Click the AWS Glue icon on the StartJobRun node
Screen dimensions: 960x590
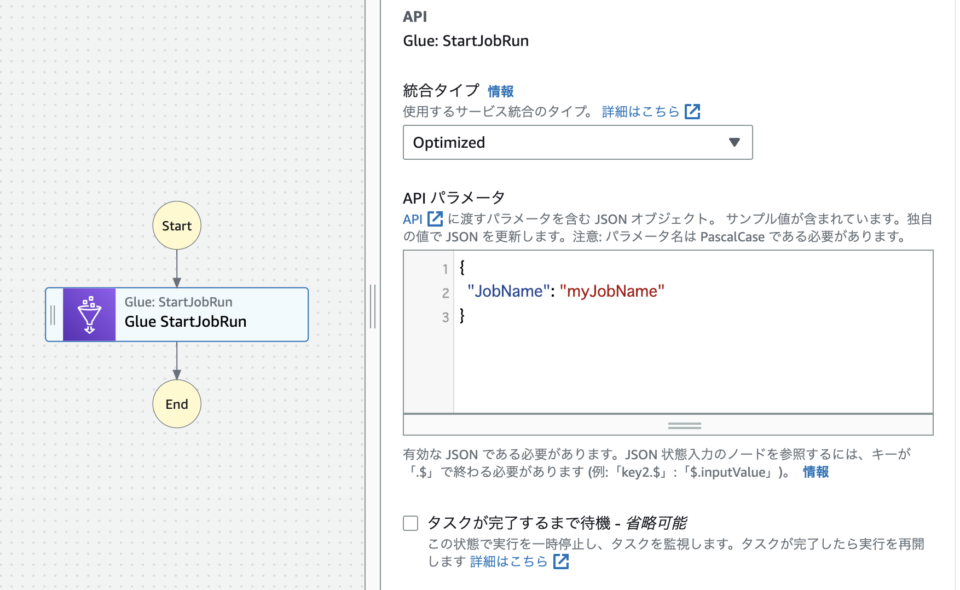[x=91, y=314]
